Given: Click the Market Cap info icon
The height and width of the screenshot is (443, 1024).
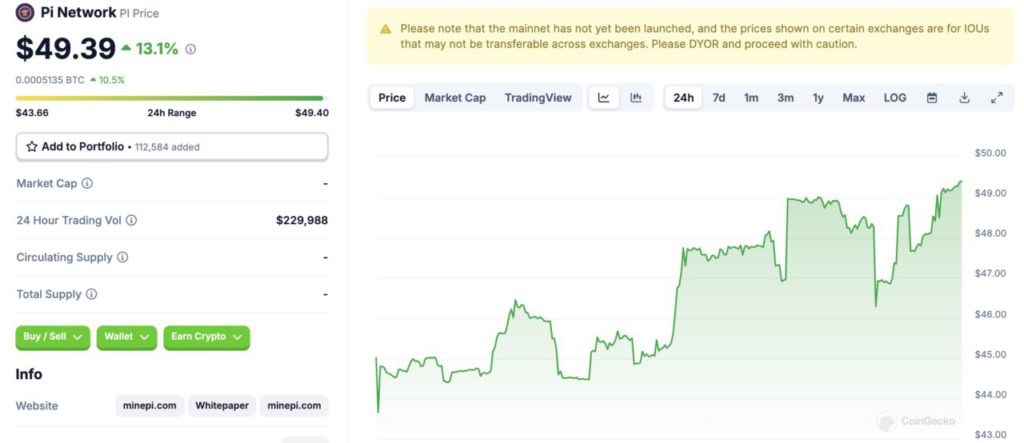Looking at the screenshot, I should coord(87,184).
